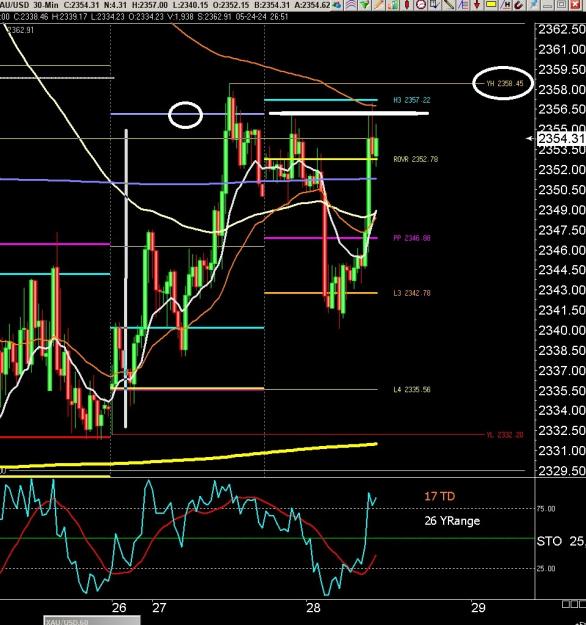Click the green funnel filter icon
The height and width of the screenshot is (625, 586).
click(x=364, y=4)
